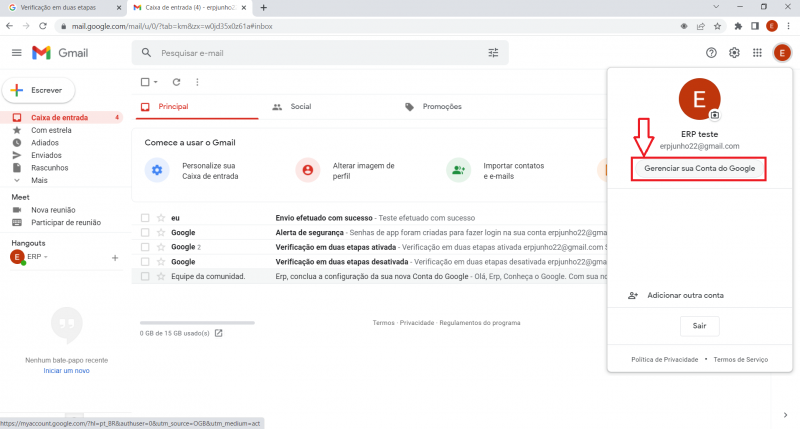
Task: Check the Alerta de segurança email
Action: (145, 233)
